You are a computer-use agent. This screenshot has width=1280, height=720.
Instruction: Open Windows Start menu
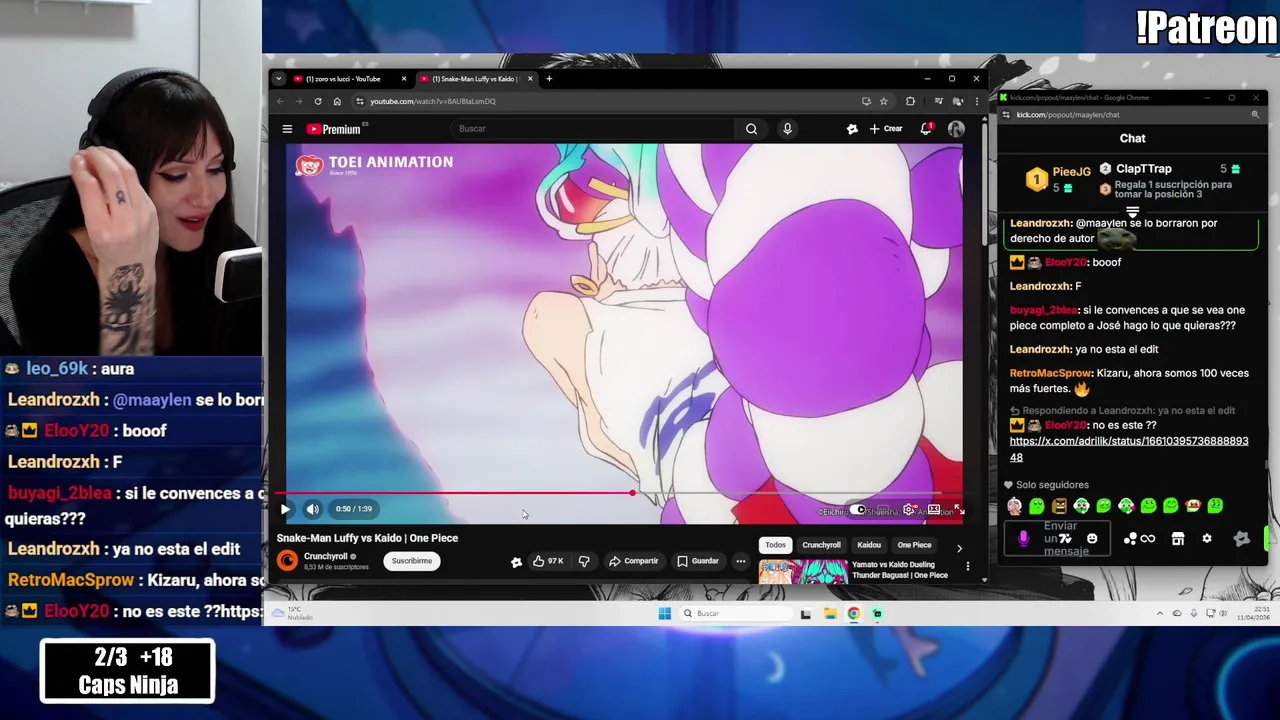point(664,613)
